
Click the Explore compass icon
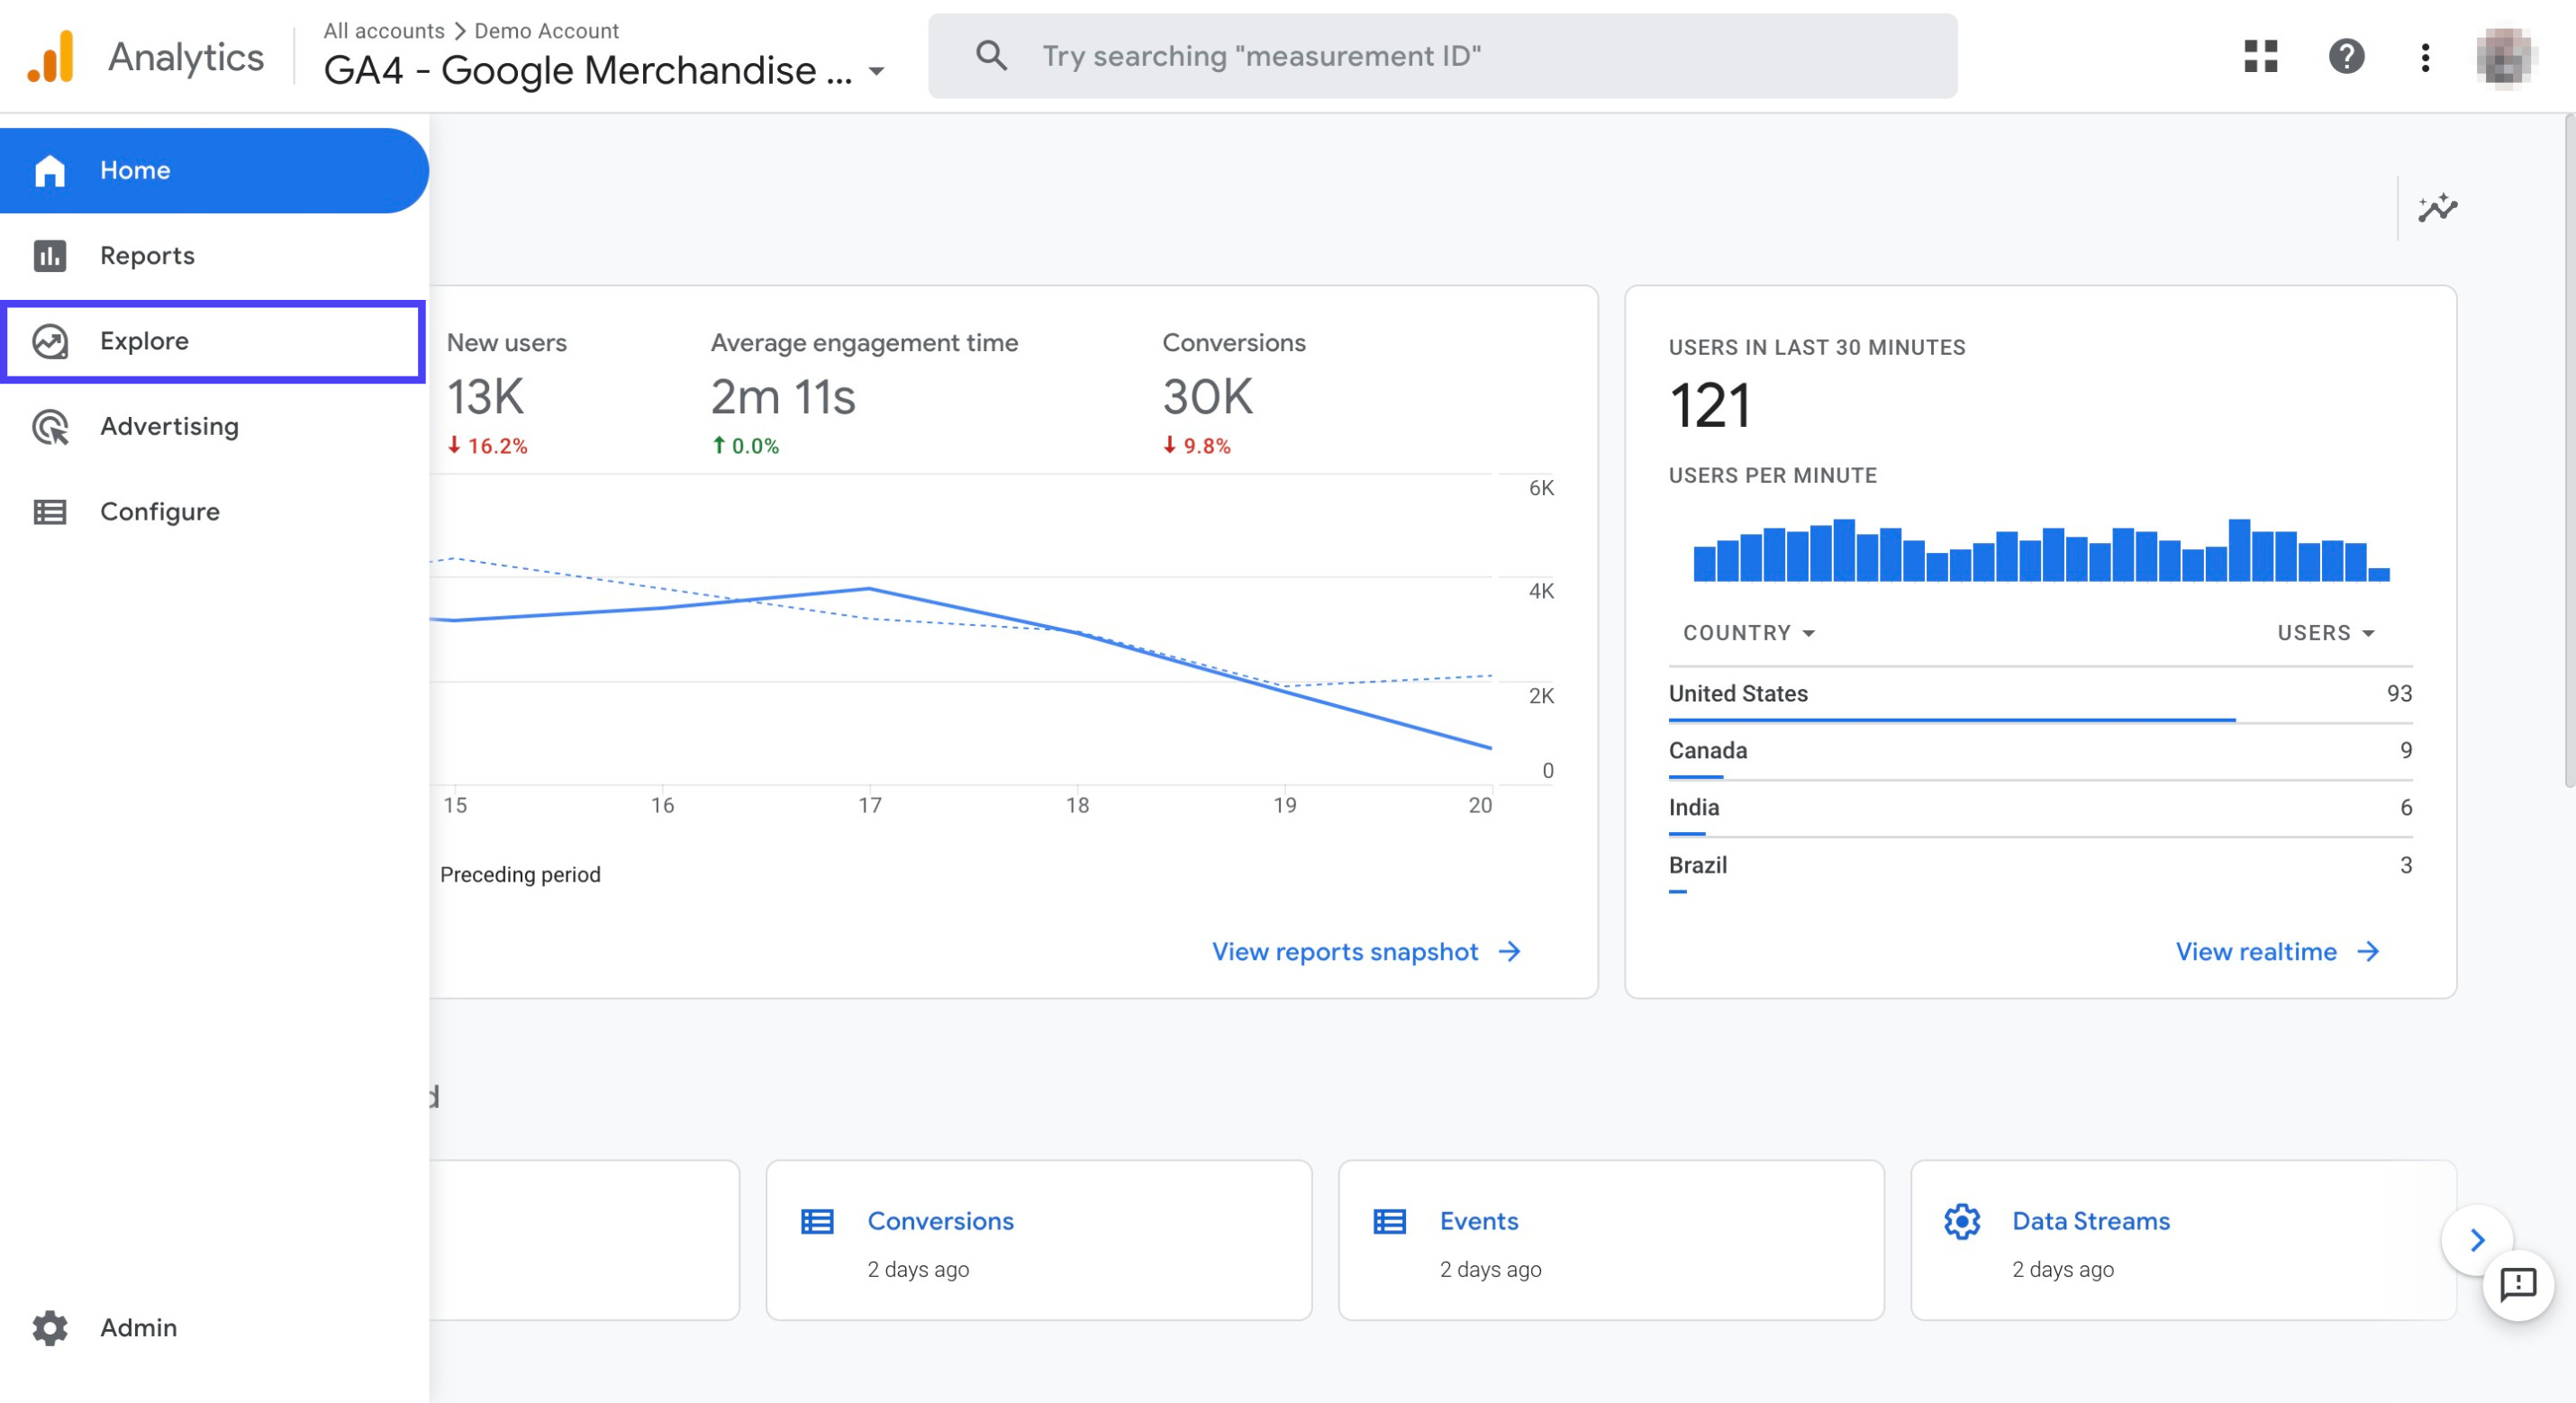50,341
